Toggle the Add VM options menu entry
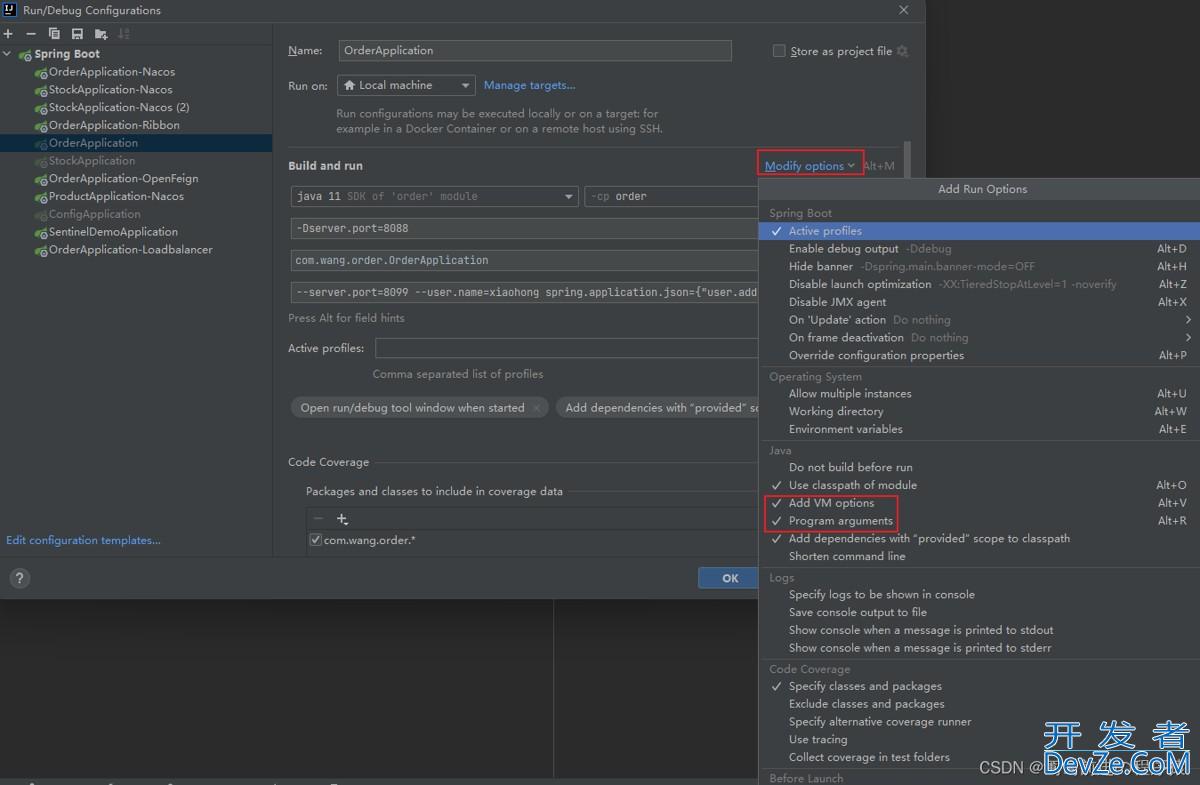Image resolution: width=1200 pixels, height=785 pixels. coord(831,503)
